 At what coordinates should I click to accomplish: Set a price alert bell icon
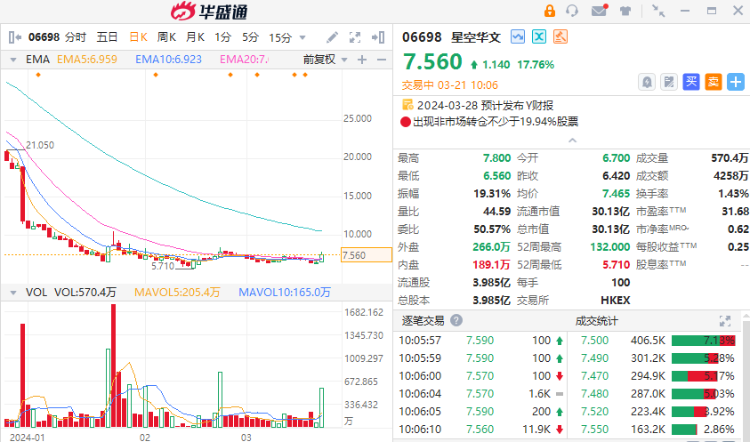pyautogui.click(x=647, y=82)
